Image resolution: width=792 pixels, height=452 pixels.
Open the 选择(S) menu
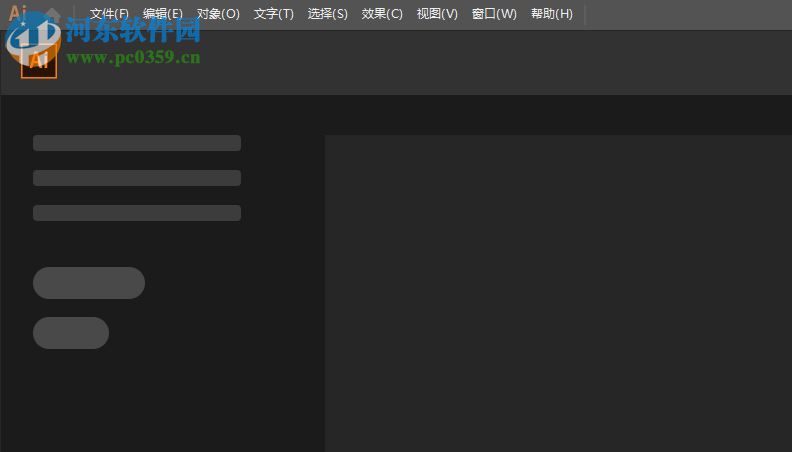click(328, 14)
